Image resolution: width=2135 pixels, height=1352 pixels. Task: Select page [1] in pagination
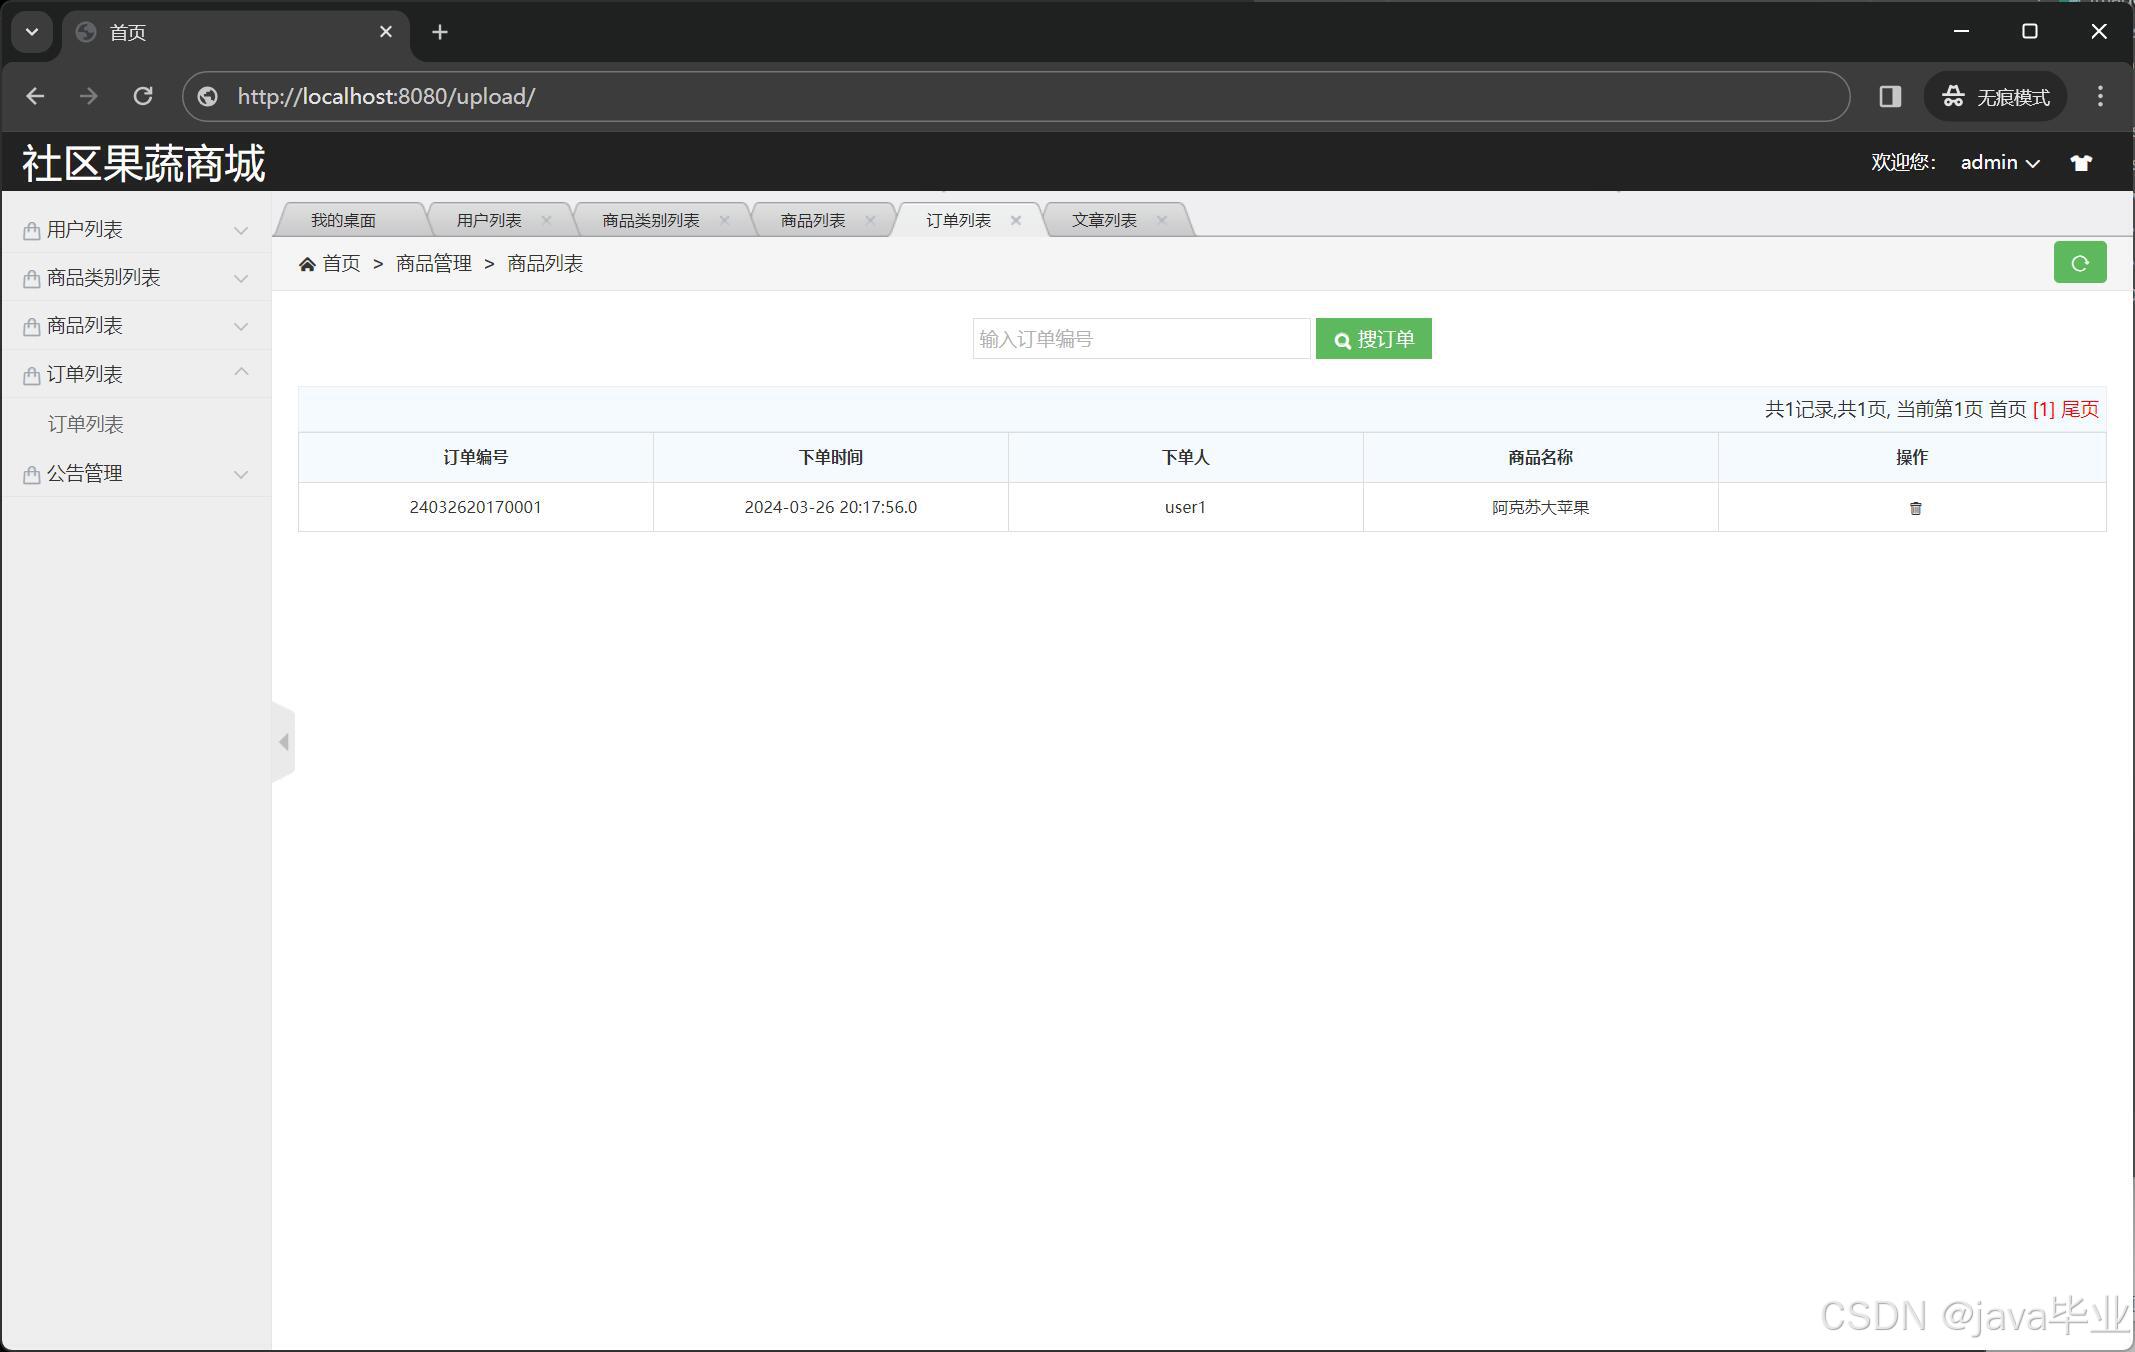pos(2044,409)
